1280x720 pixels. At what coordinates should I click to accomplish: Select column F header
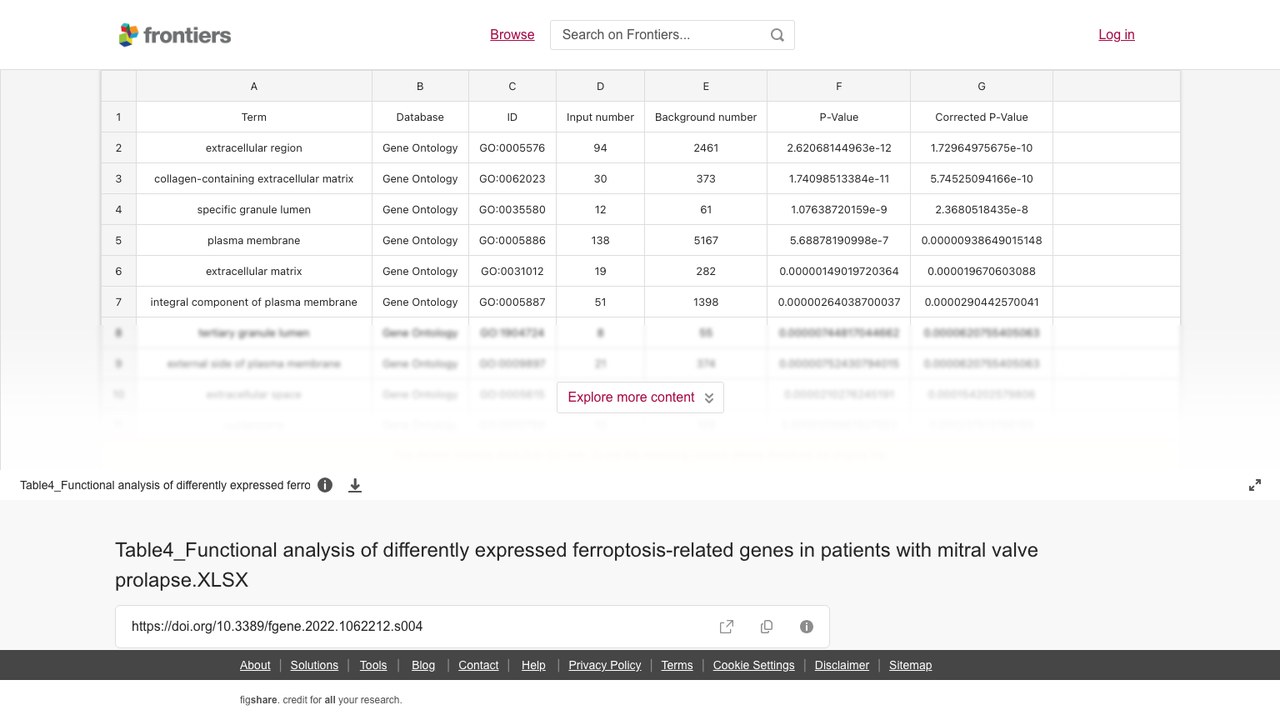[839, 86]
